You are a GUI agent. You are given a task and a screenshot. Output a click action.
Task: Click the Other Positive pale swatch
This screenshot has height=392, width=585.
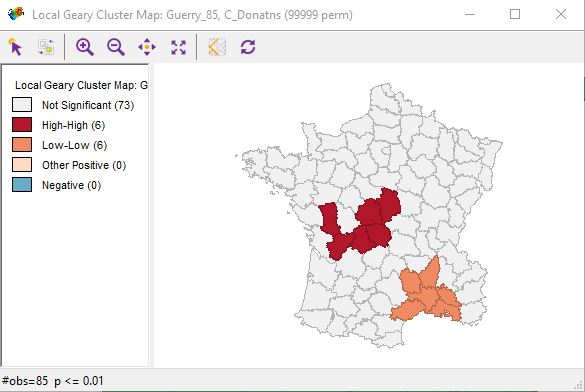(x=22, y=164)
